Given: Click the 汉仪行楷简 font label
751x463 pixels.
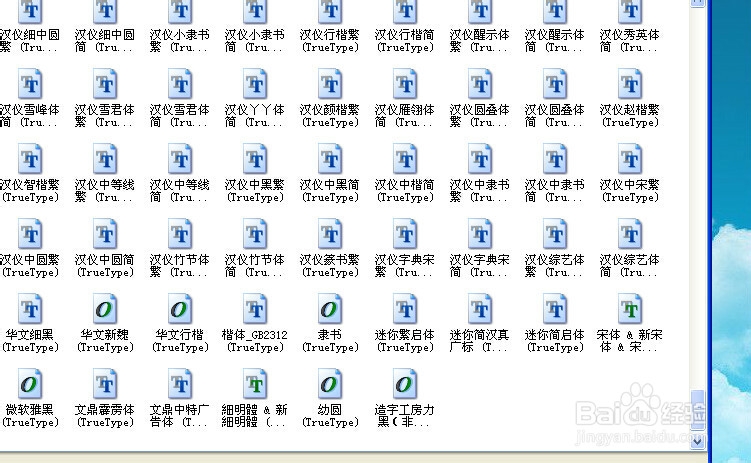Looking at the screenshot, I should pyautogui.click(x=405, y=41).
